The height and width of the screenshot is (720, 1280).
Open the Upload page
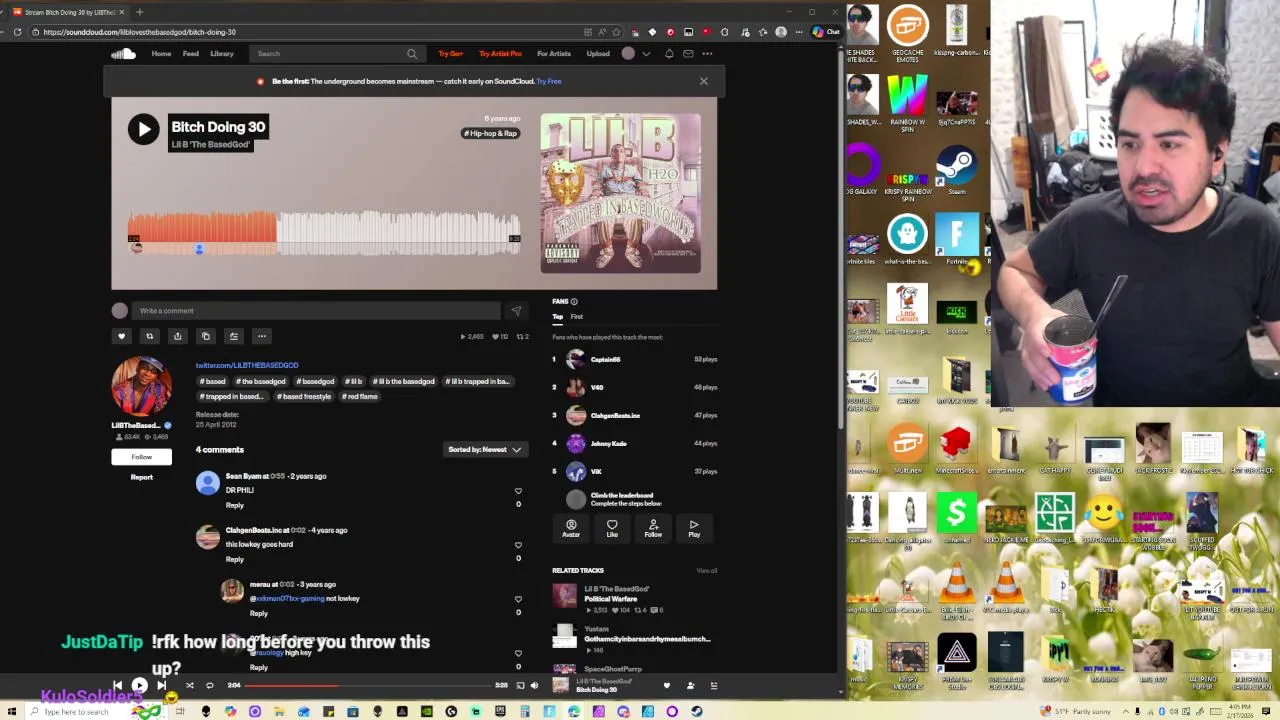click(598, 54)
